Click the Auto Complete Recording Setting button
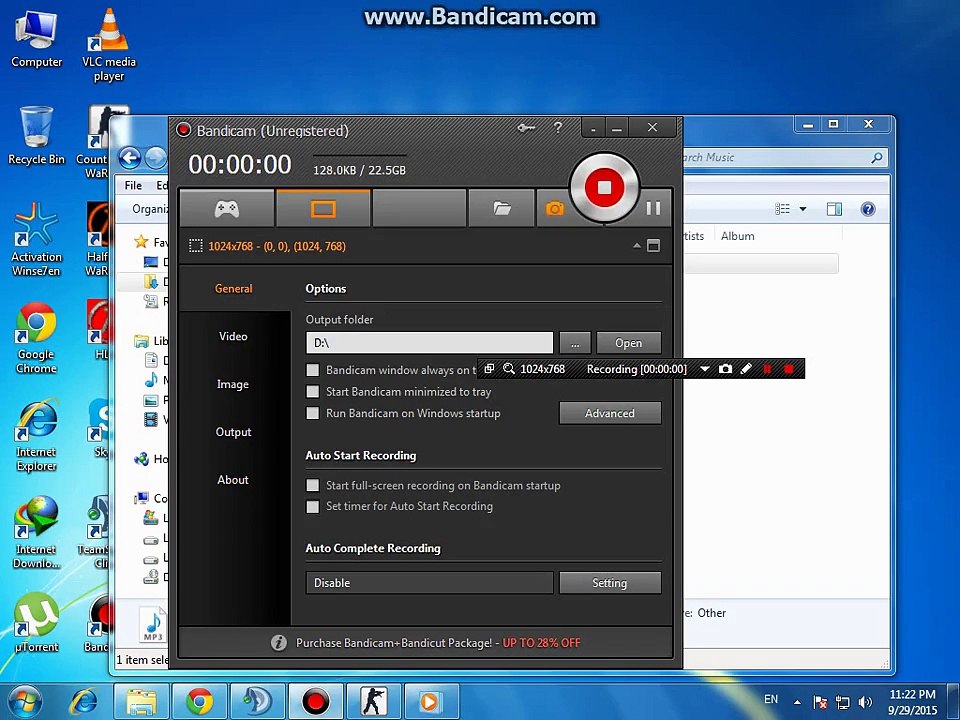 (x=610, y=583)
